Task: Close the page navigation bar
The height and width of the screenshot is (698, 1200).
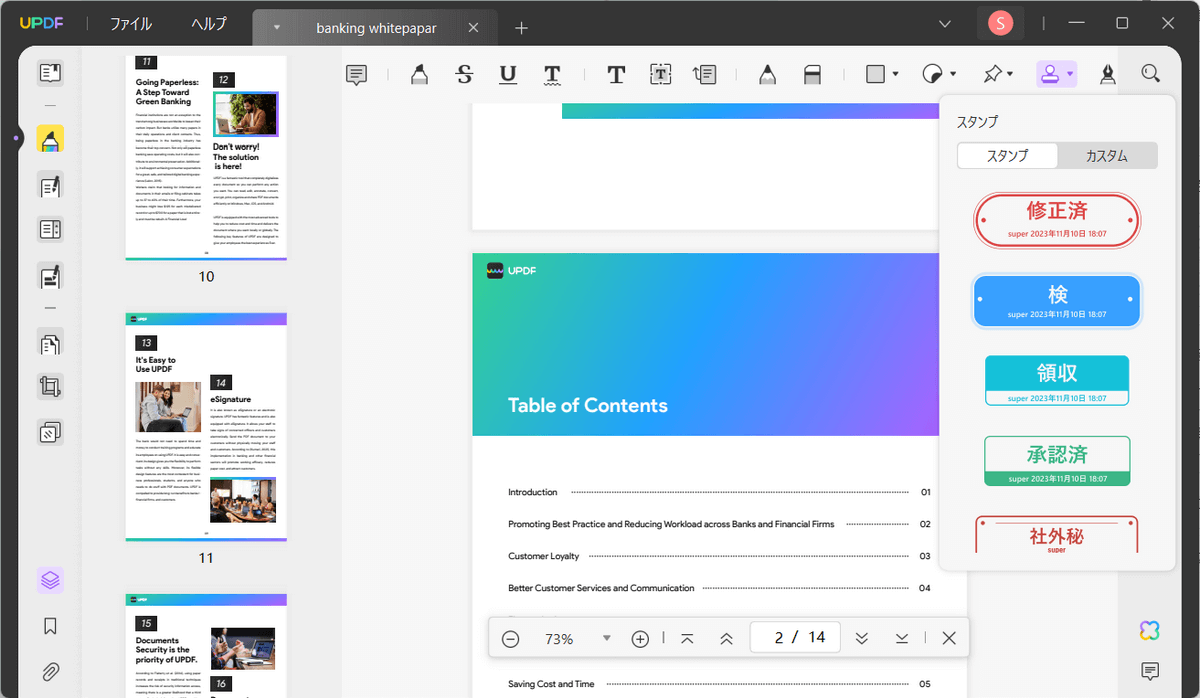Action: point(949,638)
